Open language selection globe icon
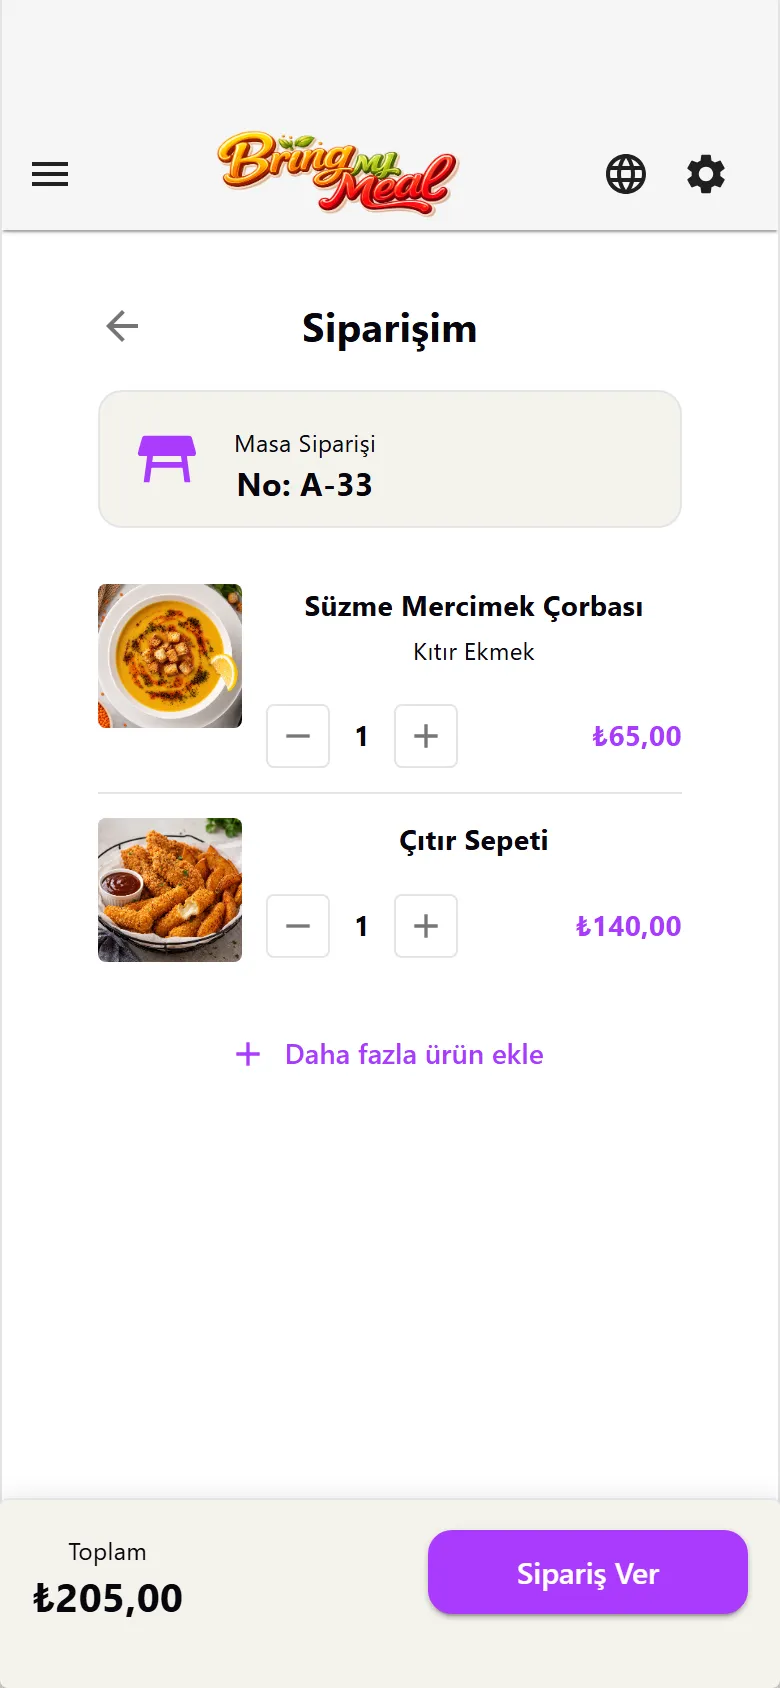 tap(626, 174)
